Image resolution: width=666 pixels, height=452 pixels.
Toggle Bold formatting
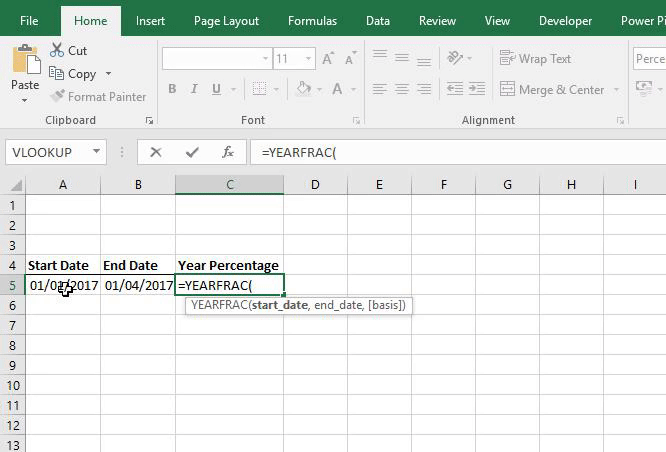click(172, 90)
